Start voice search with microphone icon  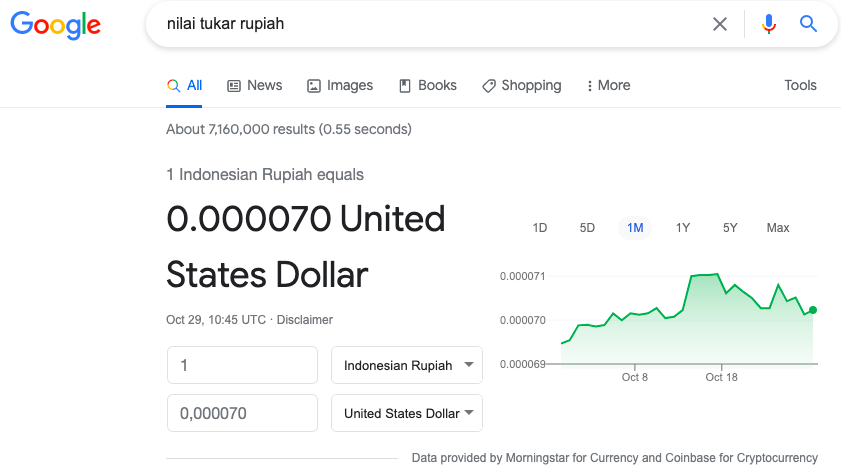(768, 24)
